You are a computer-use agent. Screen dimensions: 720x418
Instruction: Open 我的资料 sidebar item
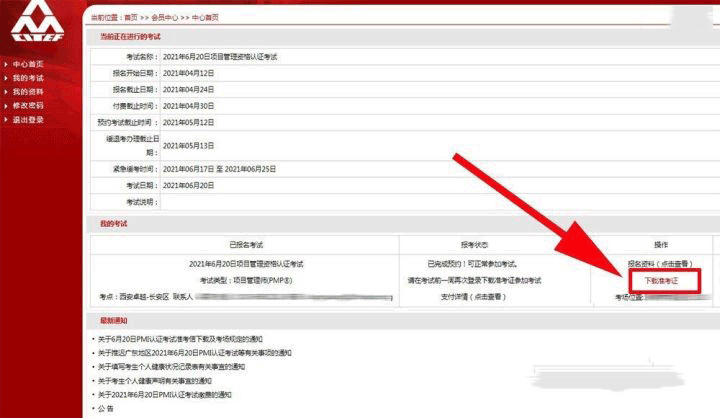click(x=28, y=92)
